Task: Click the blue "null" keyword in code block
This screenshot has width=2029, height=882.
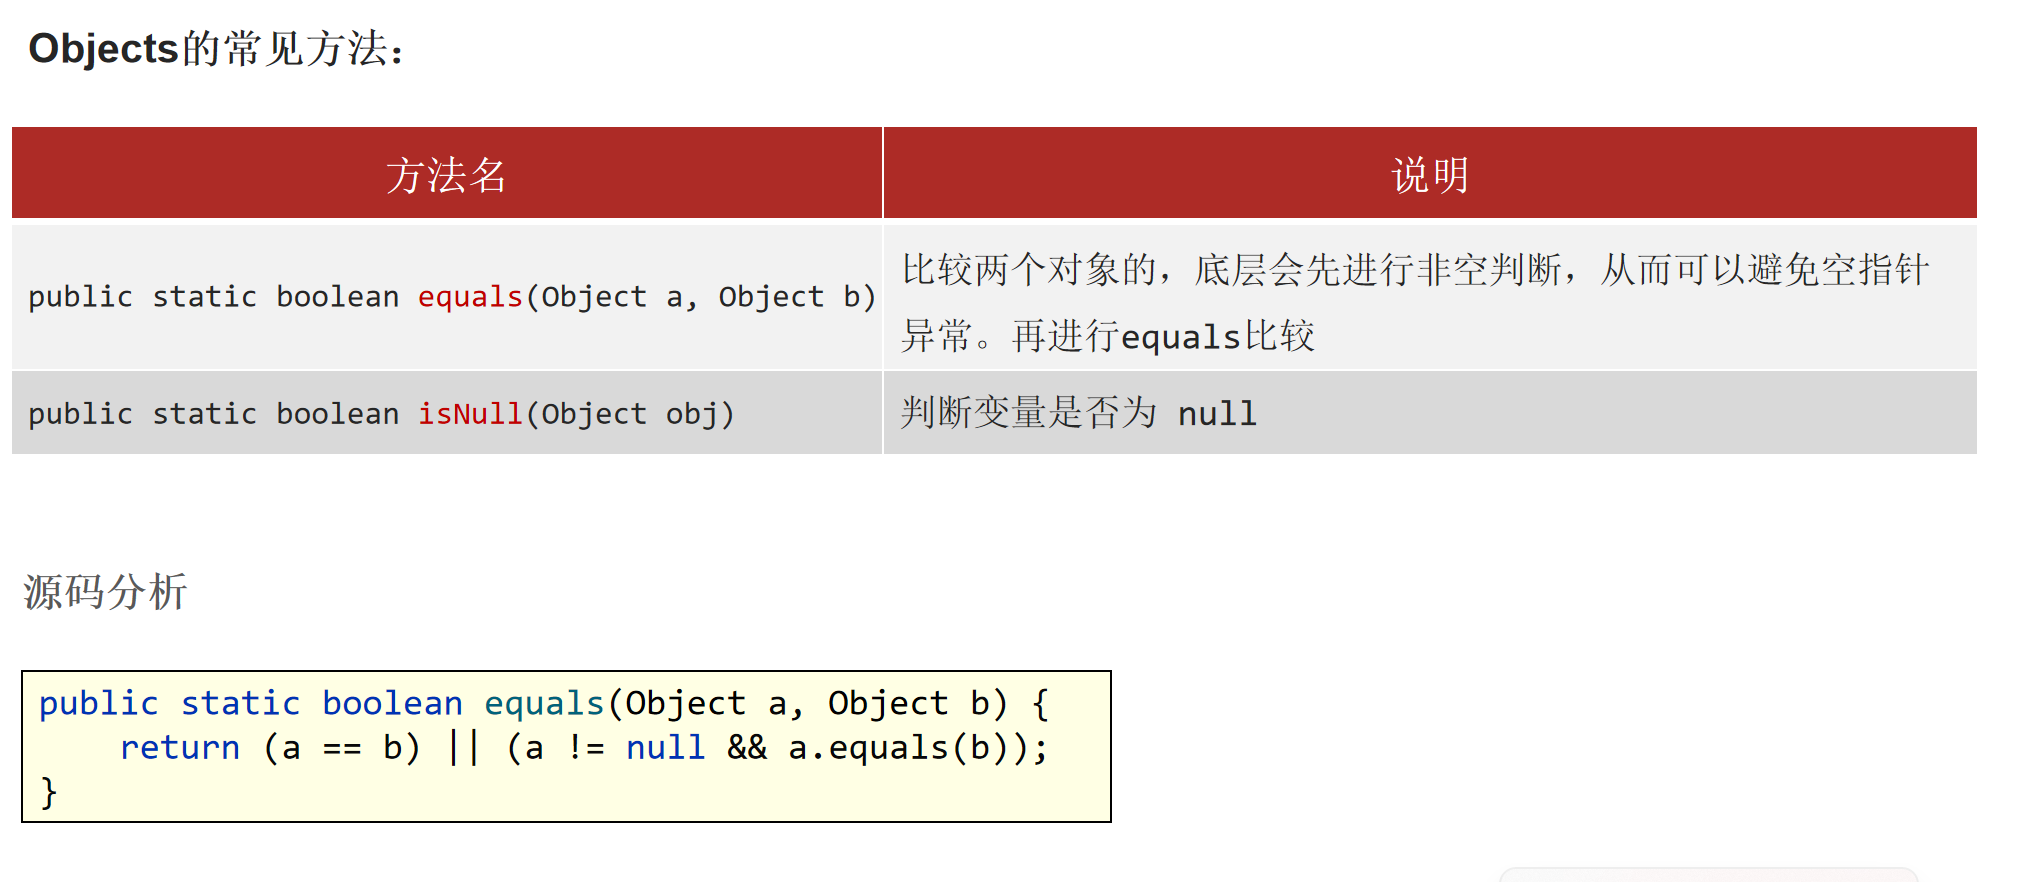Action: click(665, 748)
